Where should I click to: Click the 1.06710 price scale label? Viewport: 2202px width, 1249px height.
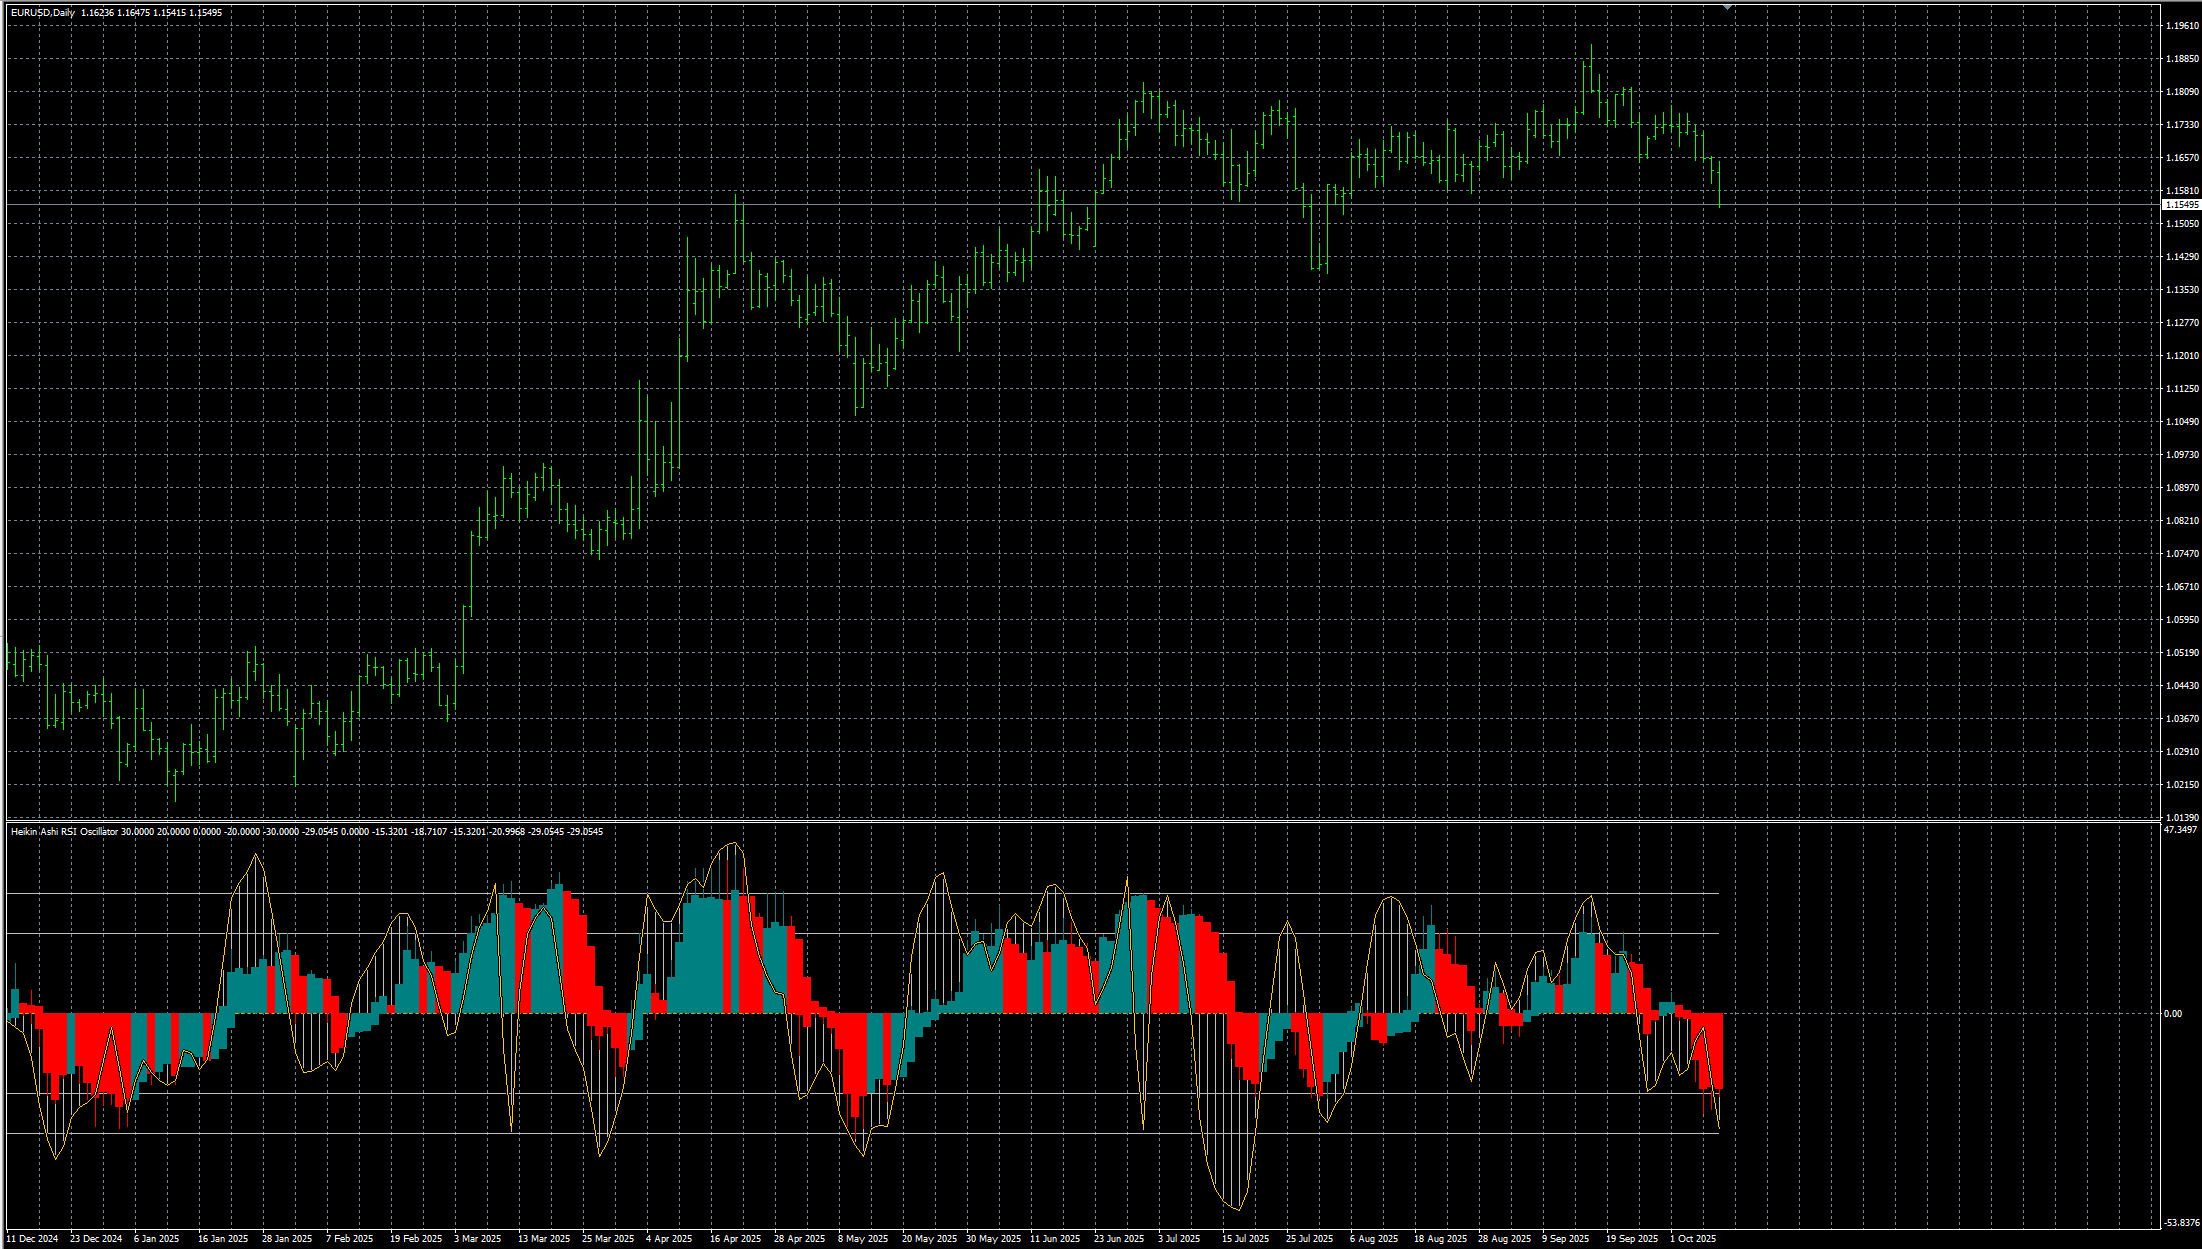click(2182, 587)
